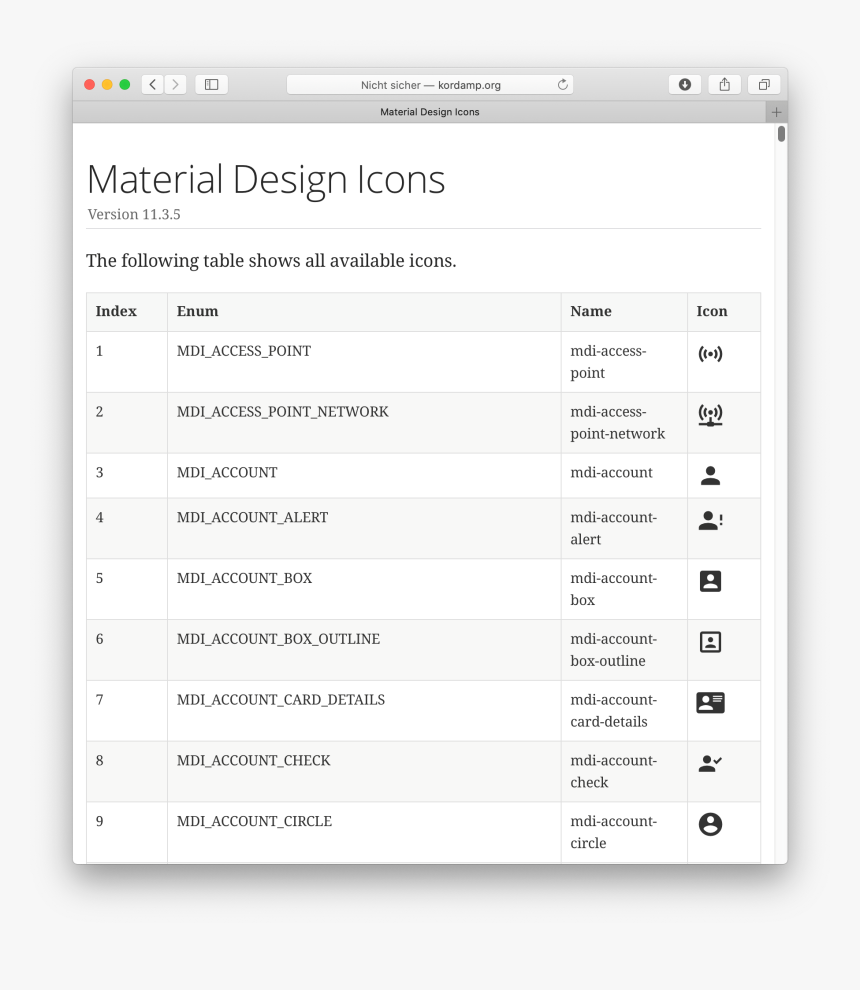Click the mdi-access-point-network name cell
The image size is (860, 990).
pos(624,423)
